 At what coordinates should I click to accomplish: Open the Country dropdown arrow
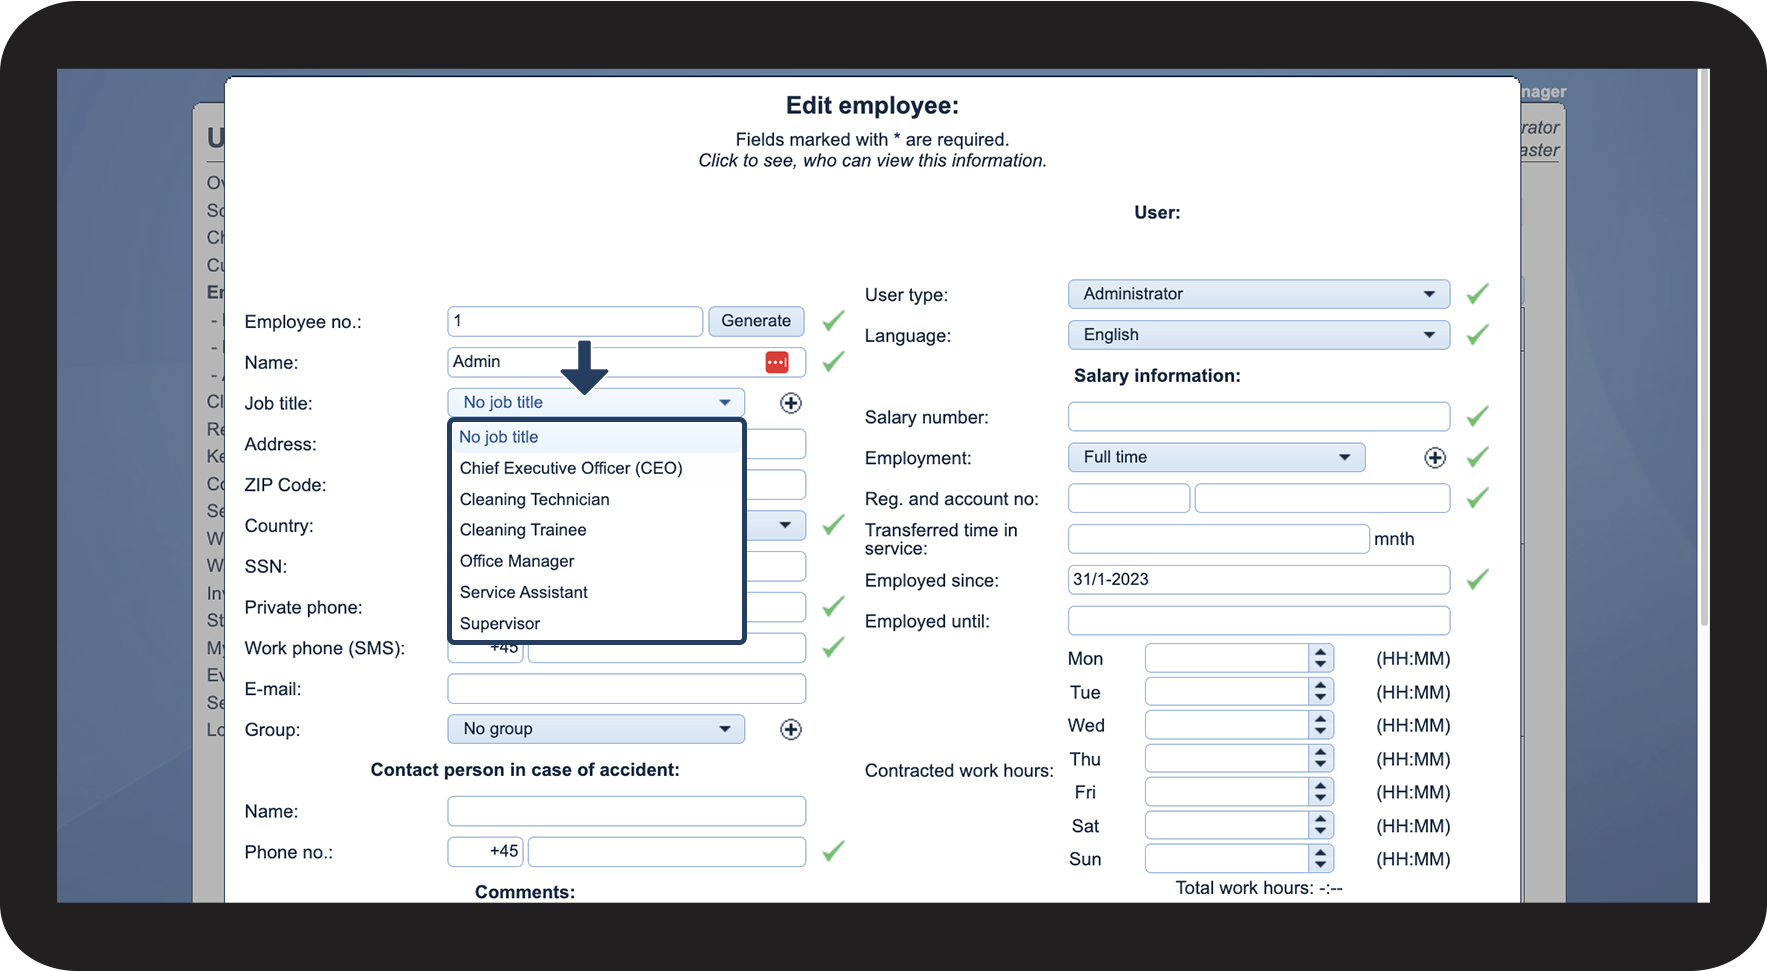pos(785,525)
